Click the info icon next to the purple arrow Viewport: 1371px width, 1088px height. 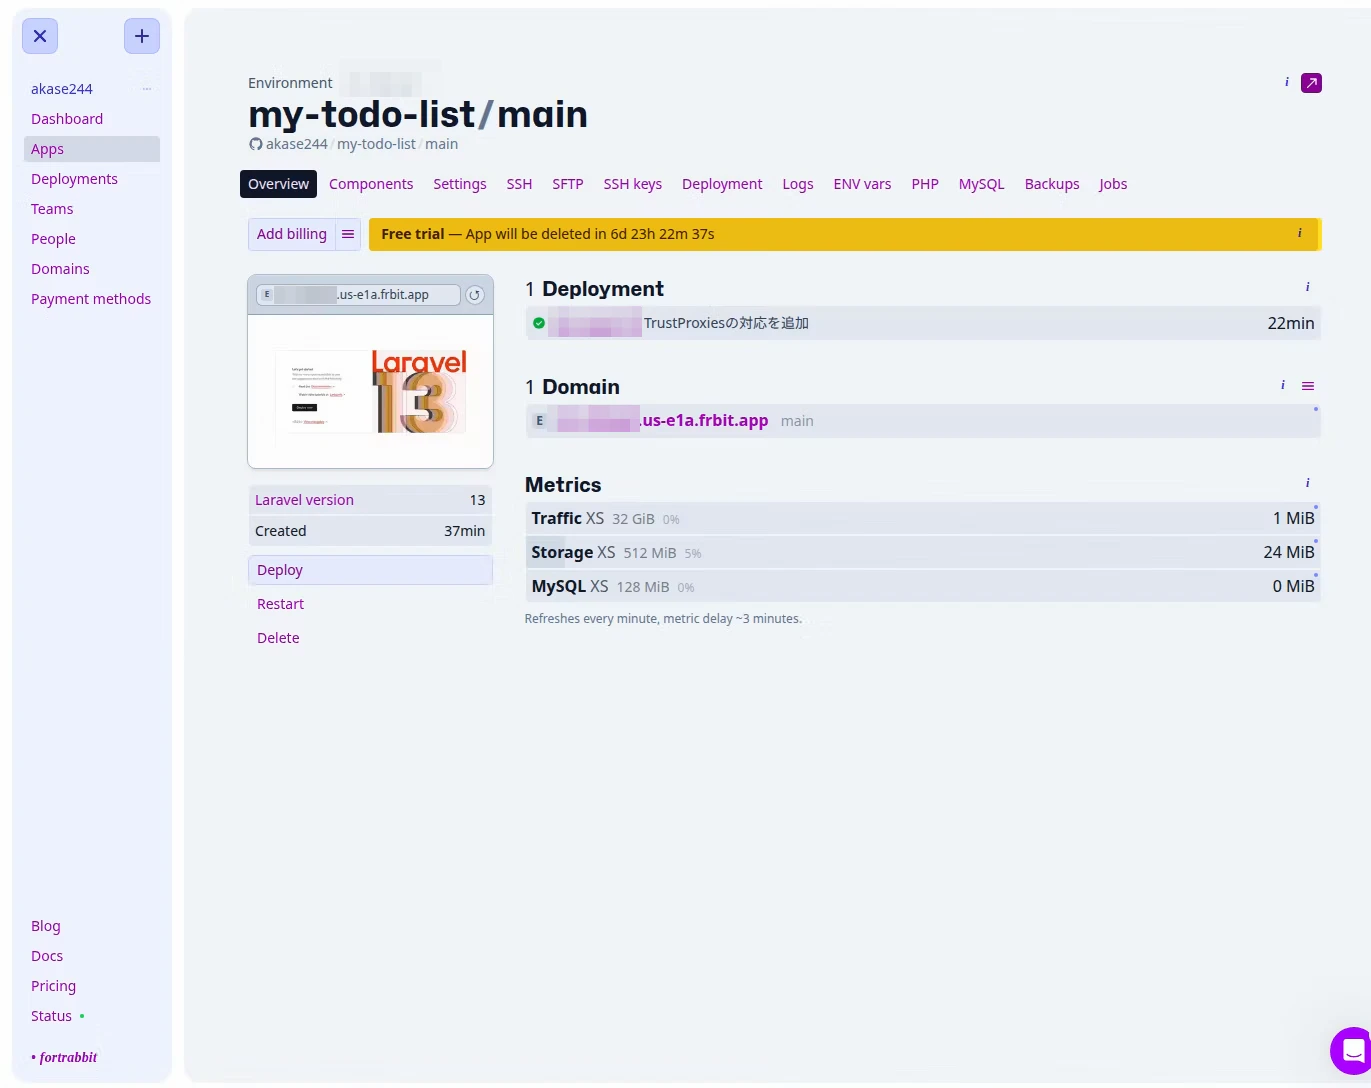pyautogui.click(x=1287, y=82)
